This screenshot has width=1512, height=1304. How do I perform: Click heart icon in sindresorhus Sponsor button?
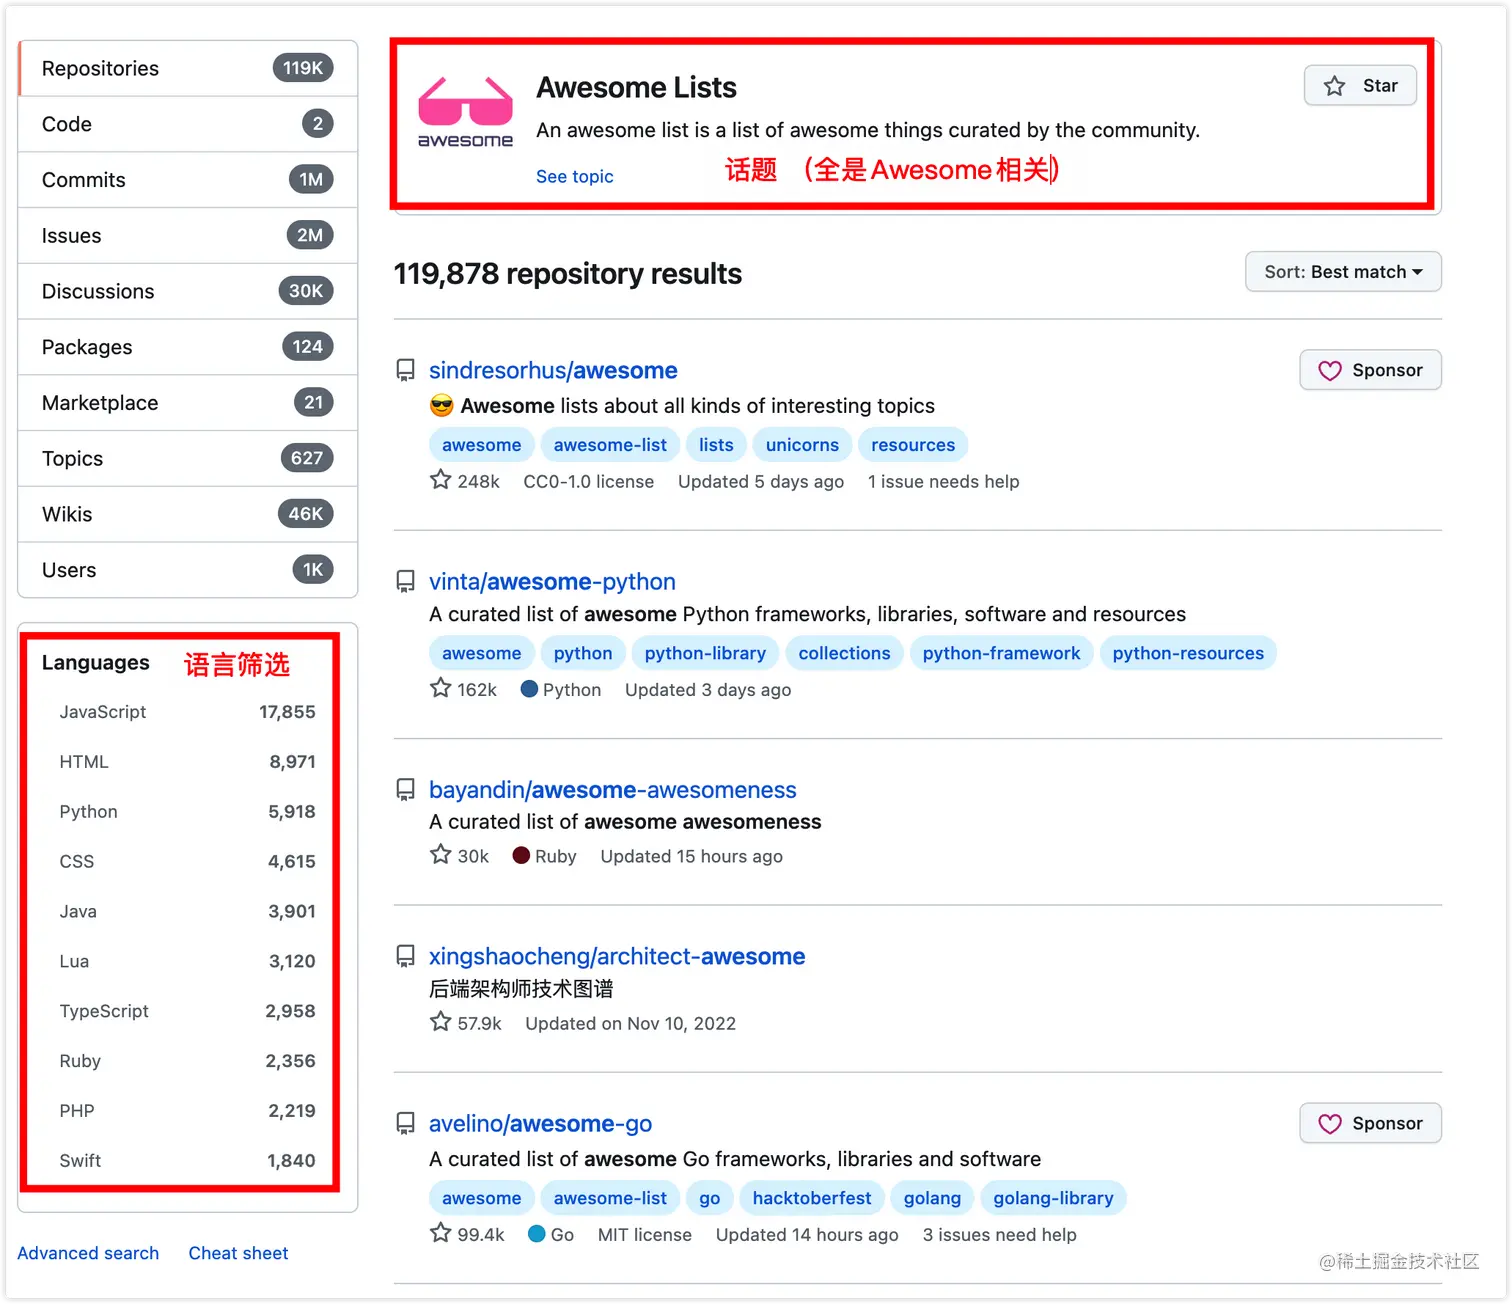[1330, 371]
